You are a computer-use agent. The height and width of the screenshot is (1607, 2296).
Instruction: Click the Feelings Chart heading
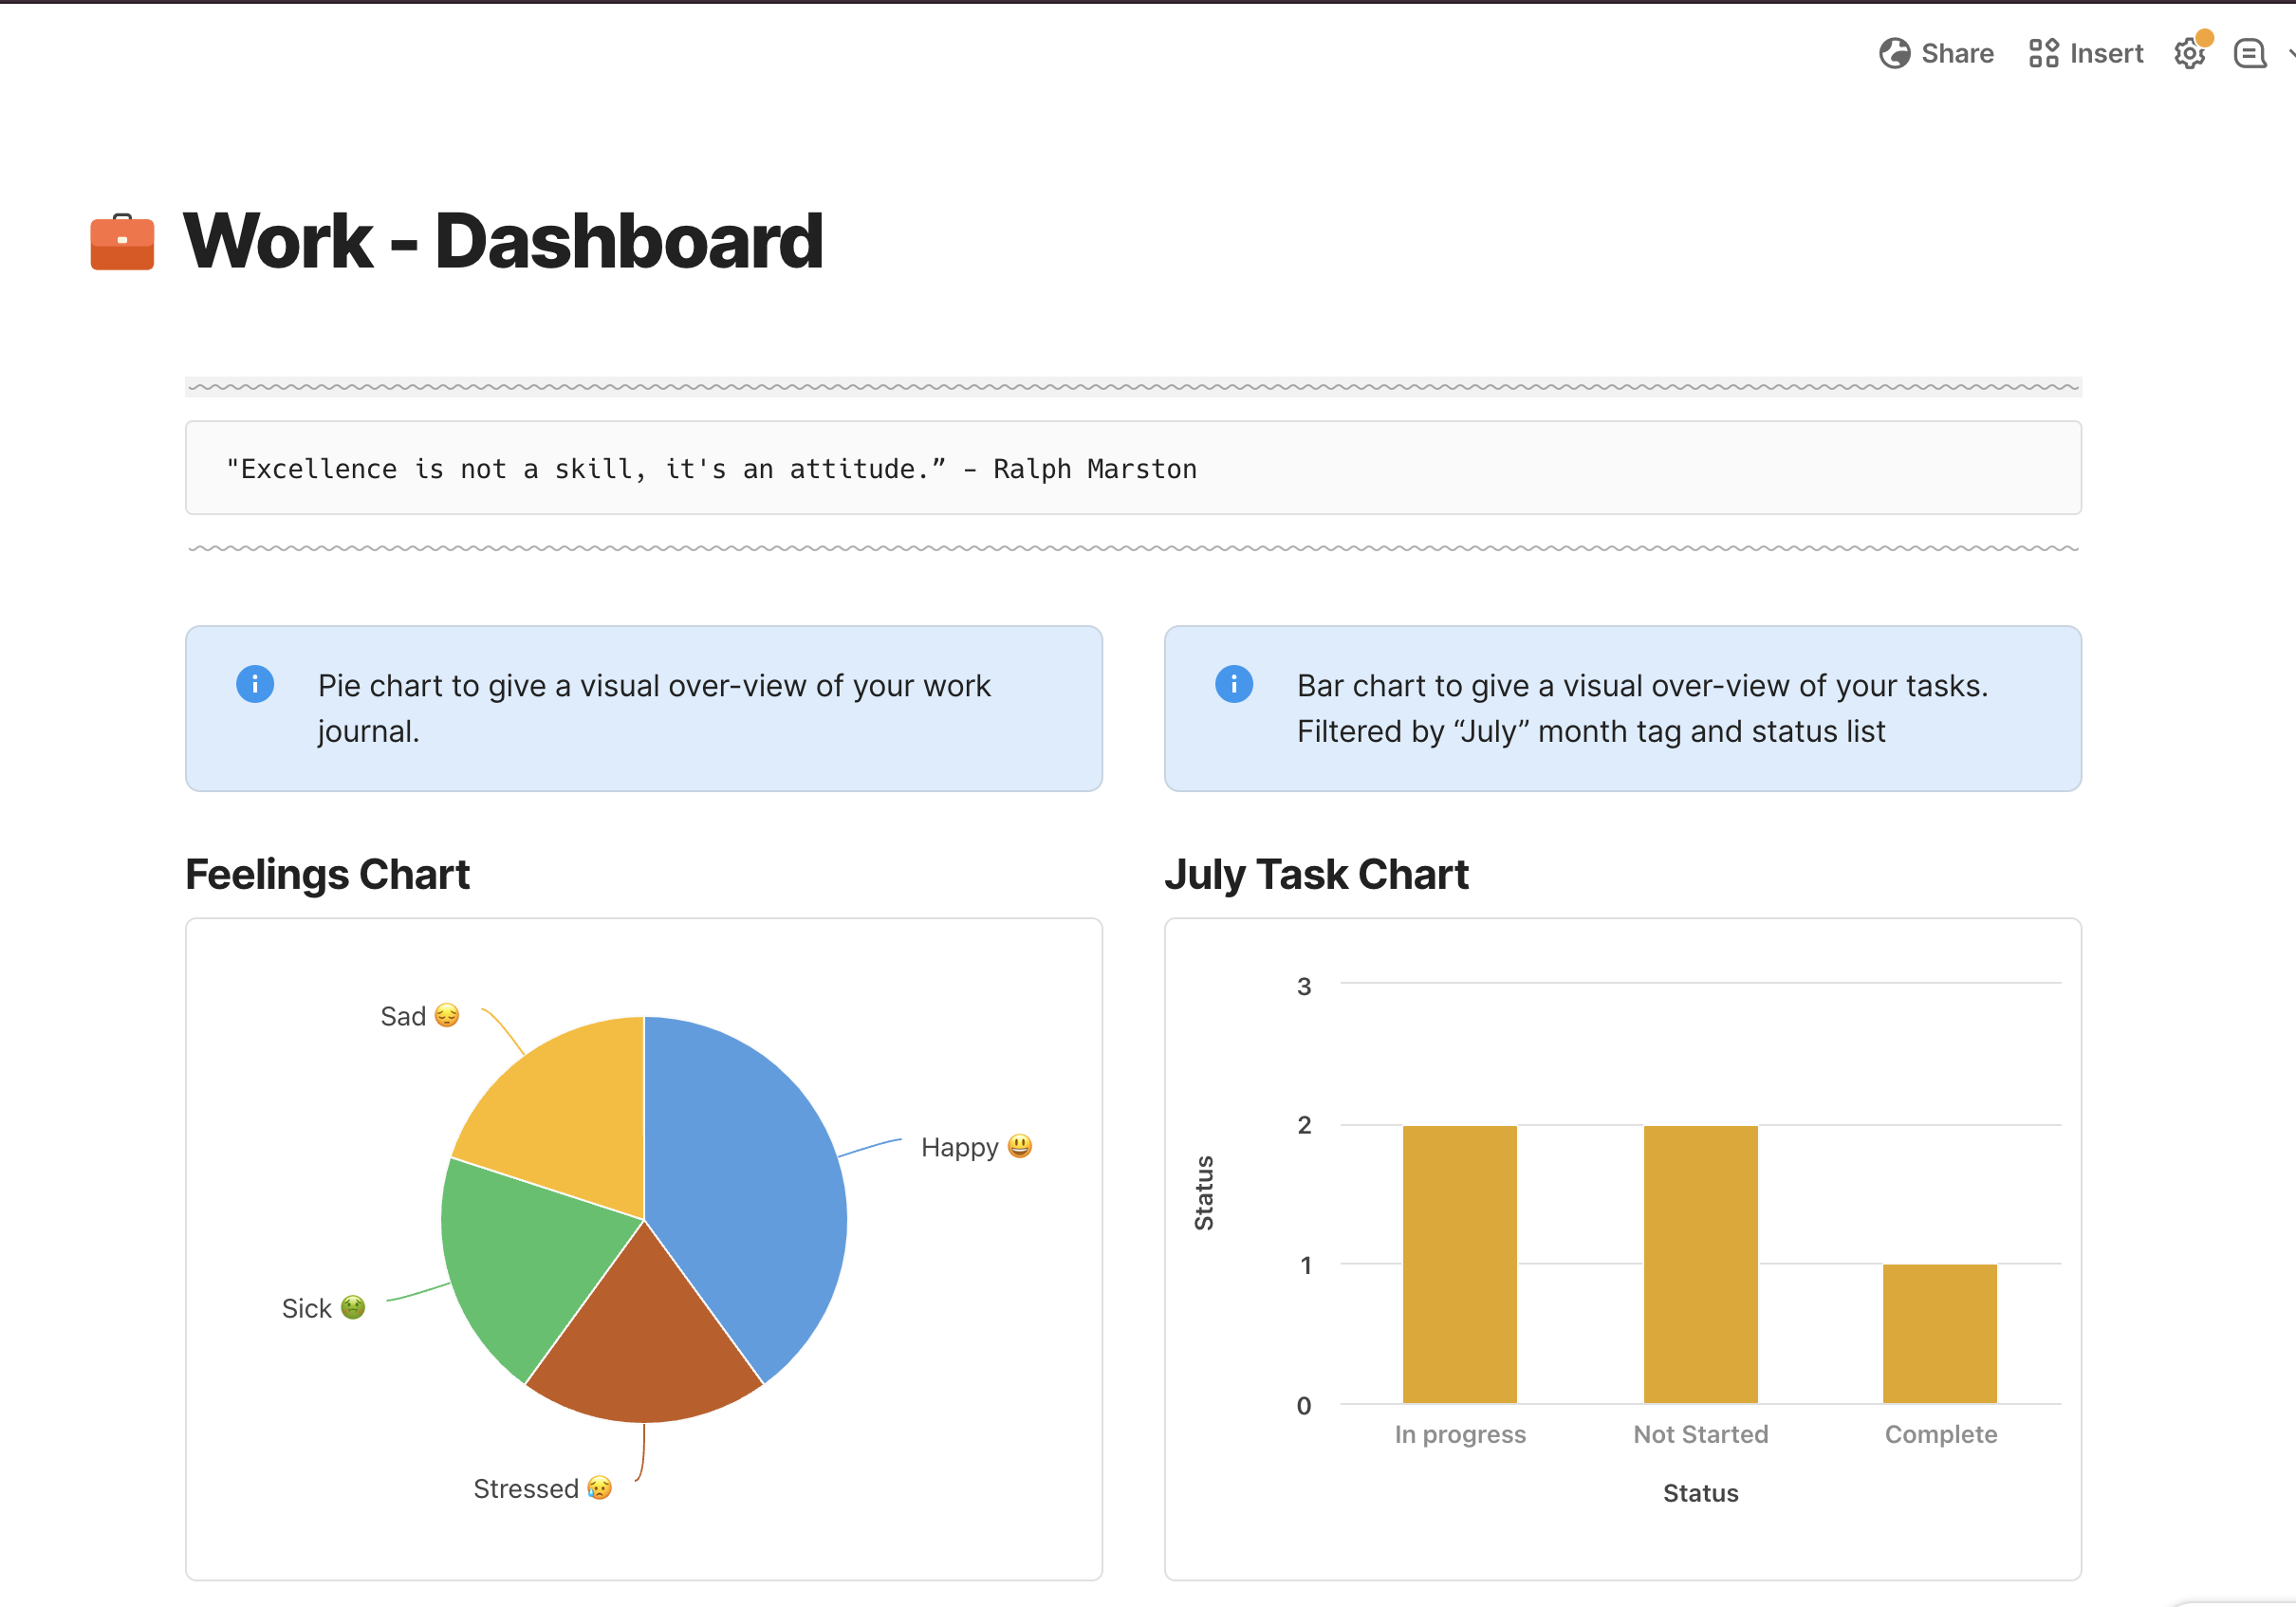[327, 874]
